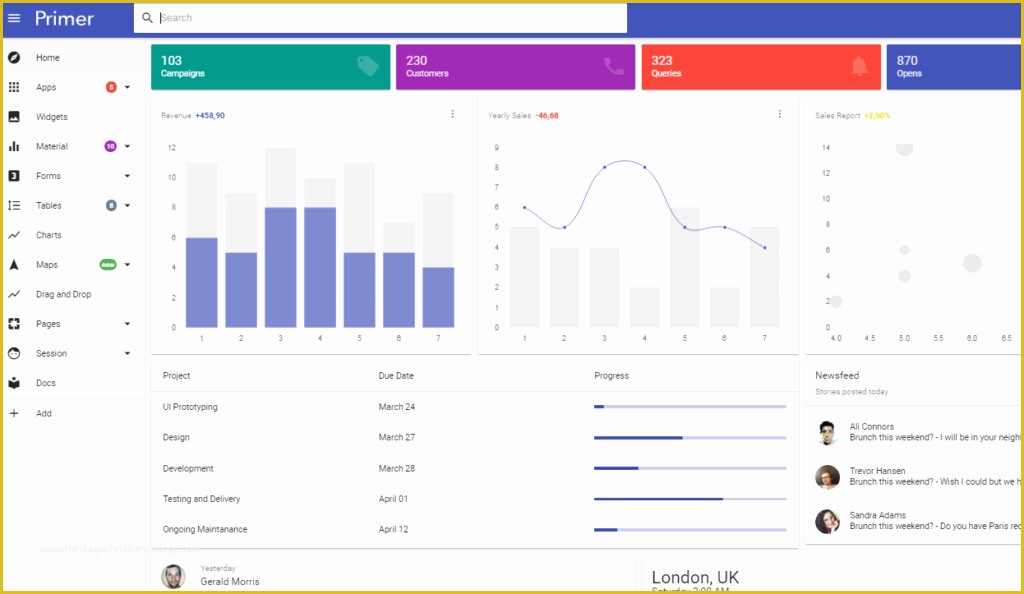Click the Charts trend line icon
This screenshot has height=594, width=1024.
coord(14,235)
